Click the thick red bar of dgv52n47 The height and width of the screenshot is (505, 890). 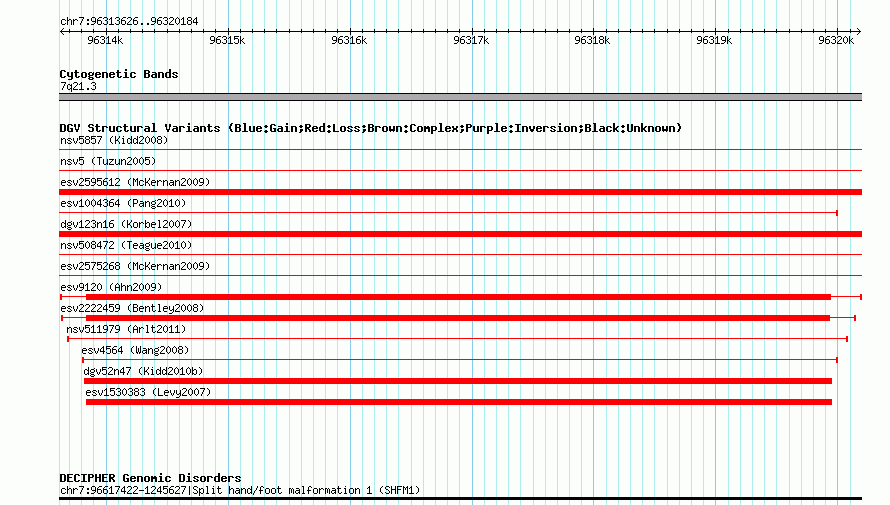tap(457, 381)
